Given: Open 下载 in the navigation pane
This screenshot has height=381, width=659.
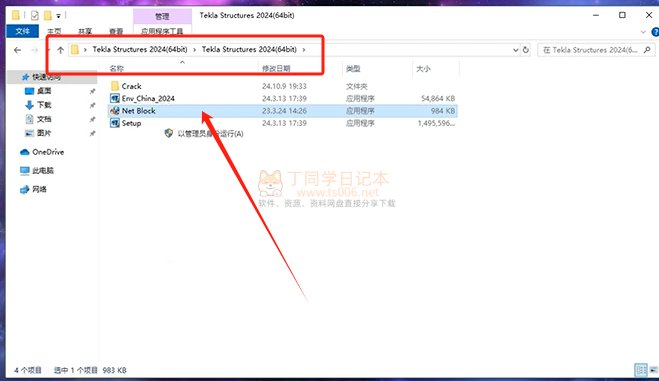Looking at the screenshot, I should (x=44, y=105).
